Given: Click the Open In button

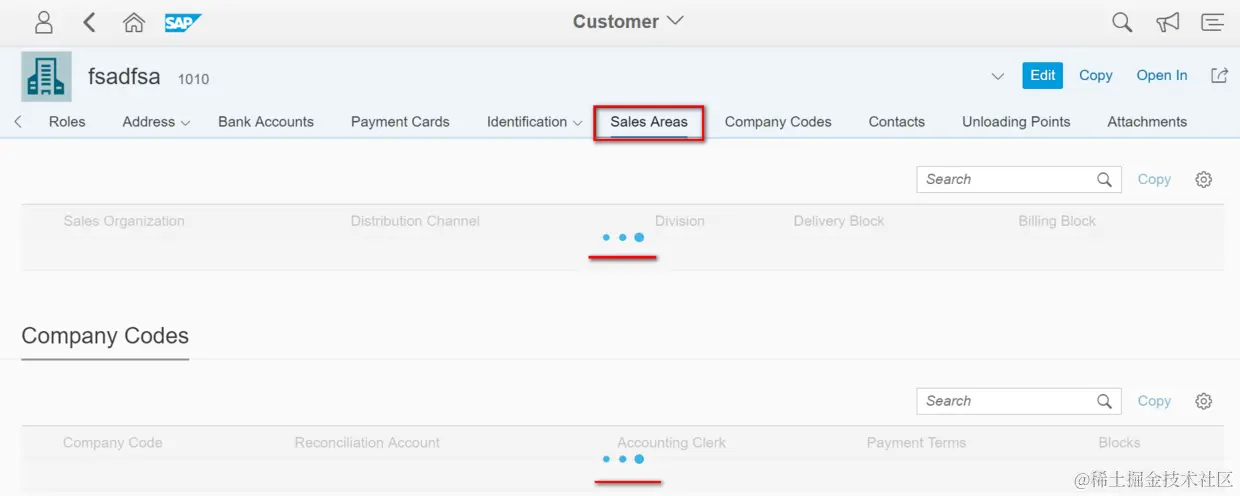Looking at the screenshot, I should 1162,75.
